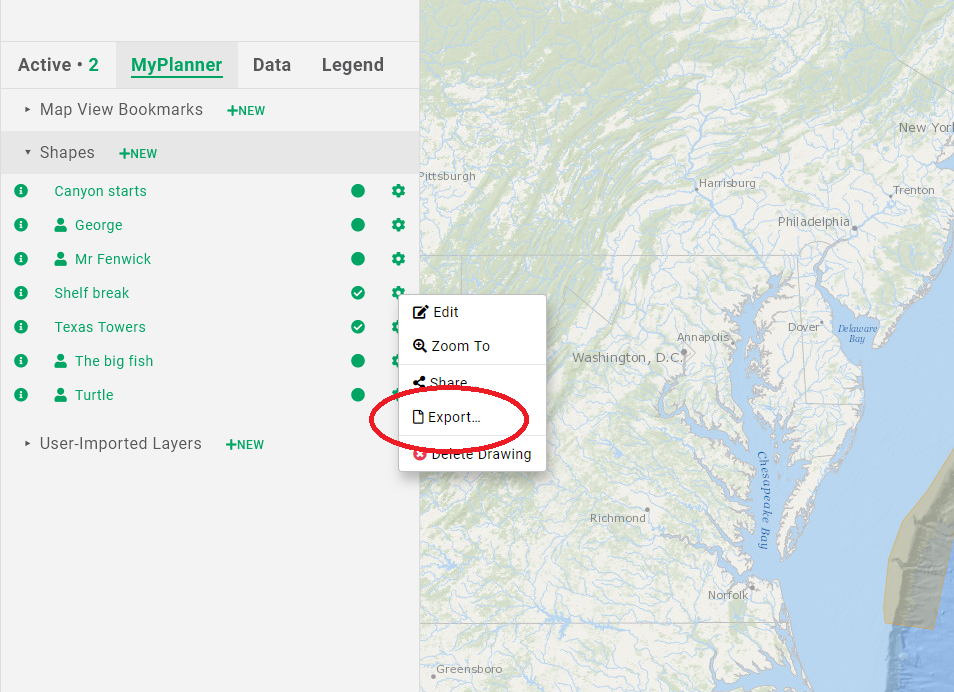Click the info icon next to Turtle

(x=20, y=395)
